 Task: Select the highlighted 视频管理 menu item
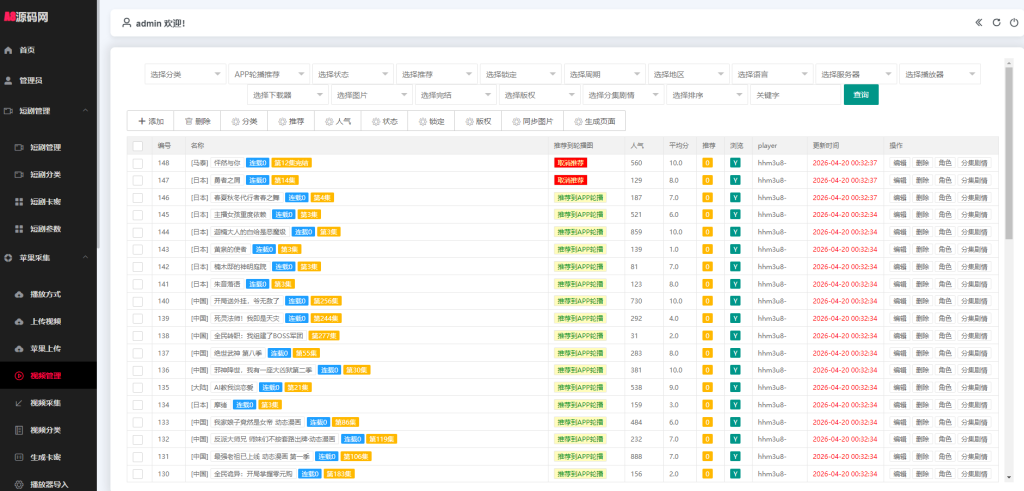click(x=48, y=375)
